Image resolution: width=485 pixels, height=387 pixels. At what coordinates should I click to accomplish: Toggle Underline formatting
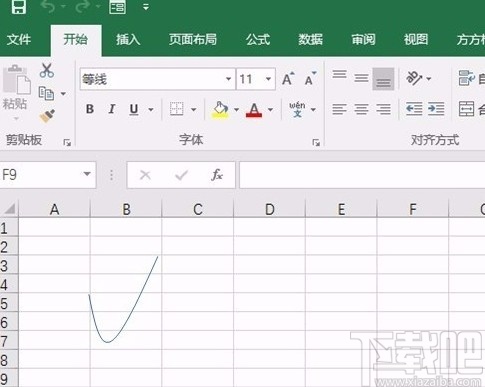pos(134,109)
